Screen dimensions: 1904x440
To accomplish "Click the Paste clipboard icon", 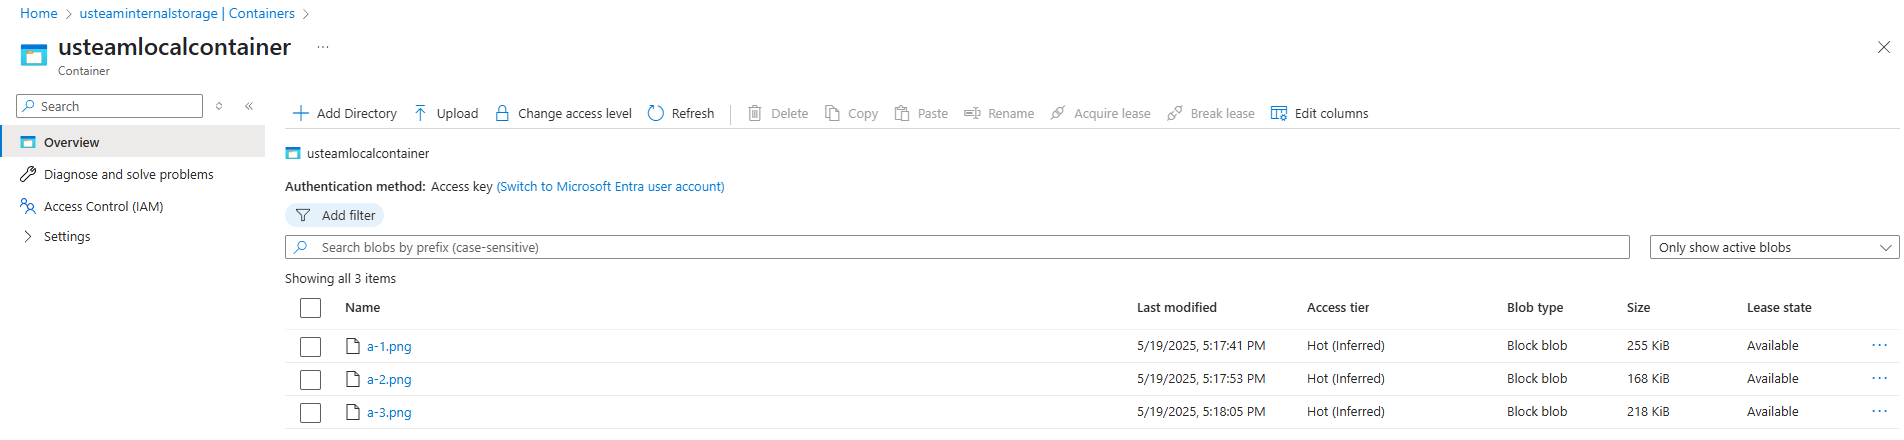I will pos(902,113).
